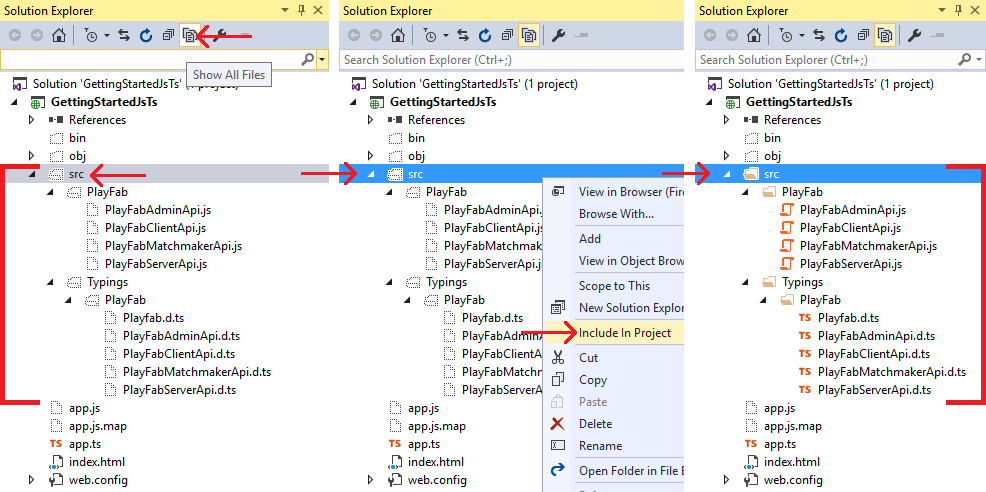Select PlayFabAdminApi.js in the right panel
Image resolution: width=986 pixels, height=492 pixels.
tap(853, 210)
